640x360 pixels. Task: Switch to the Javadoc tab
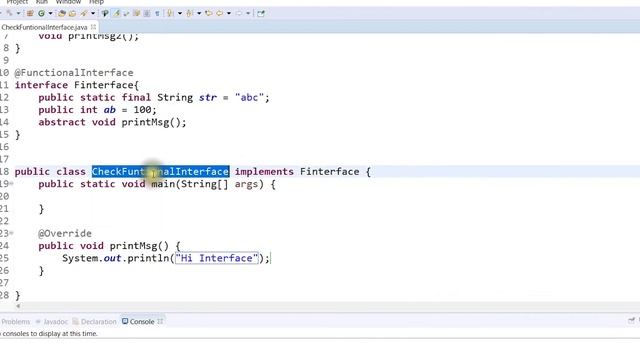(x=52, y=322)
